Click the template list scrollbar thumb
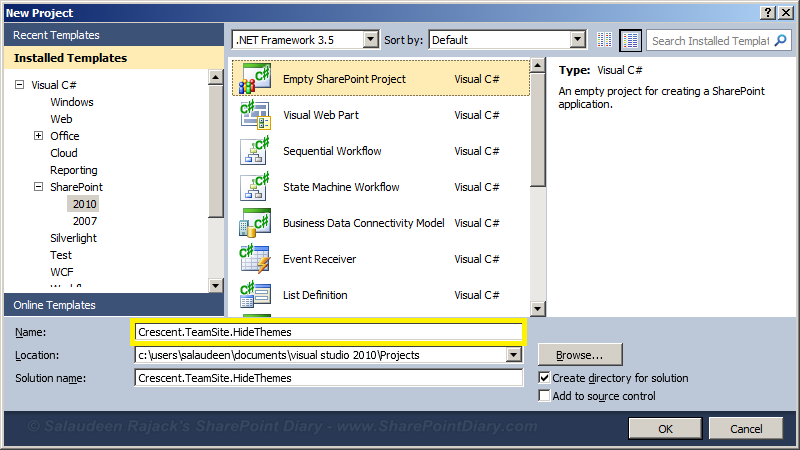Viewport: 800px width, 450px height. 538,130
